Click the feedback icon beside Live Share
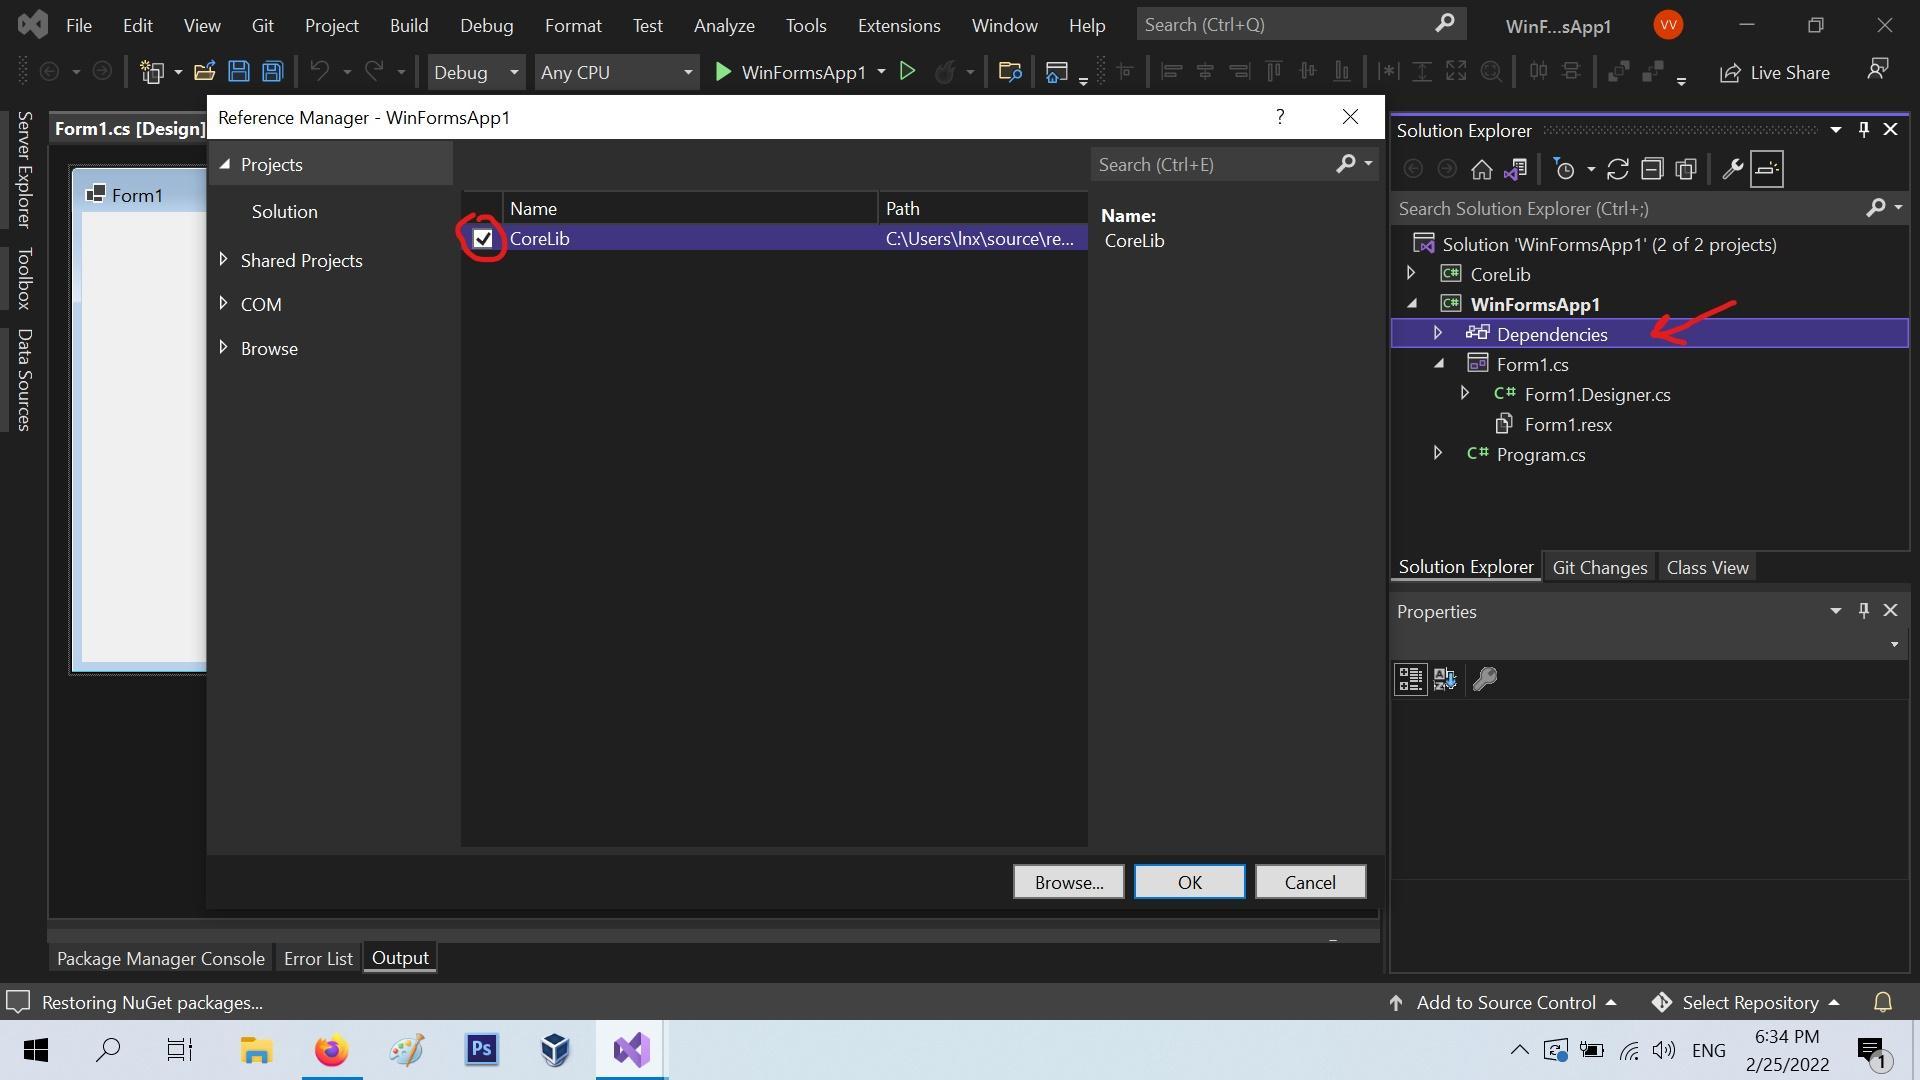Screen dimensions: 1920x1080 [x=1878, y=69]
